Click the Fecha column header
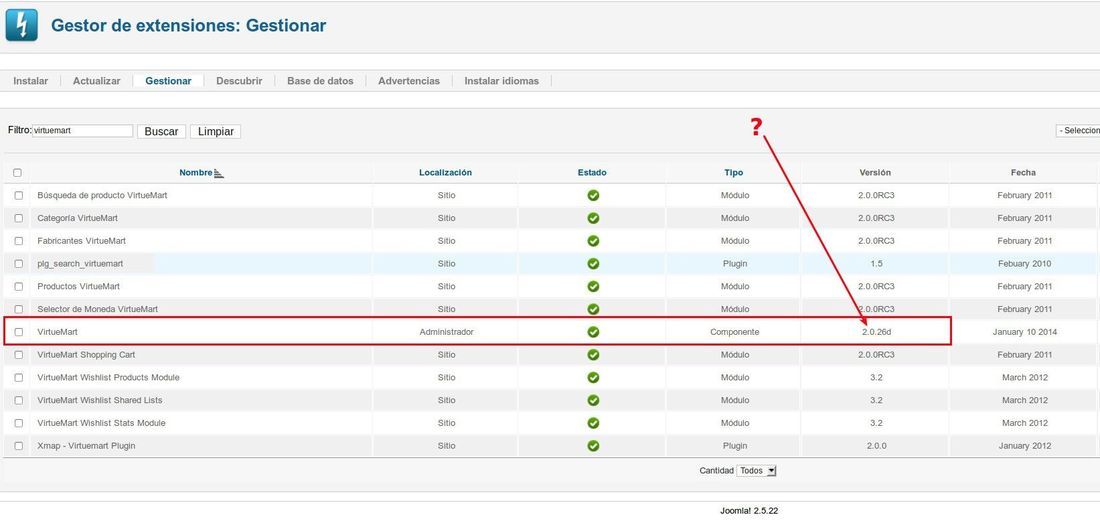Screen dimensions: 1100x521 click(x=1024, y=172)
